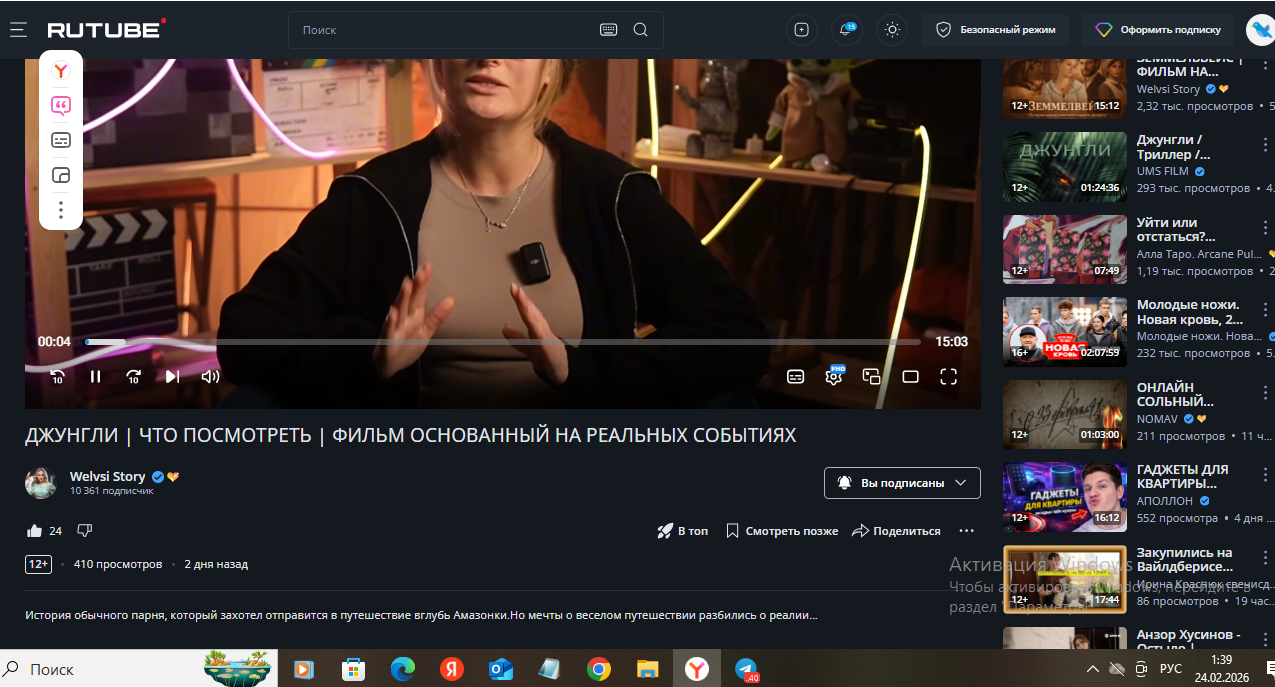Click В топ button
Image resolution: width=1275 pixels, height=687 pixels.
point(682,531)
